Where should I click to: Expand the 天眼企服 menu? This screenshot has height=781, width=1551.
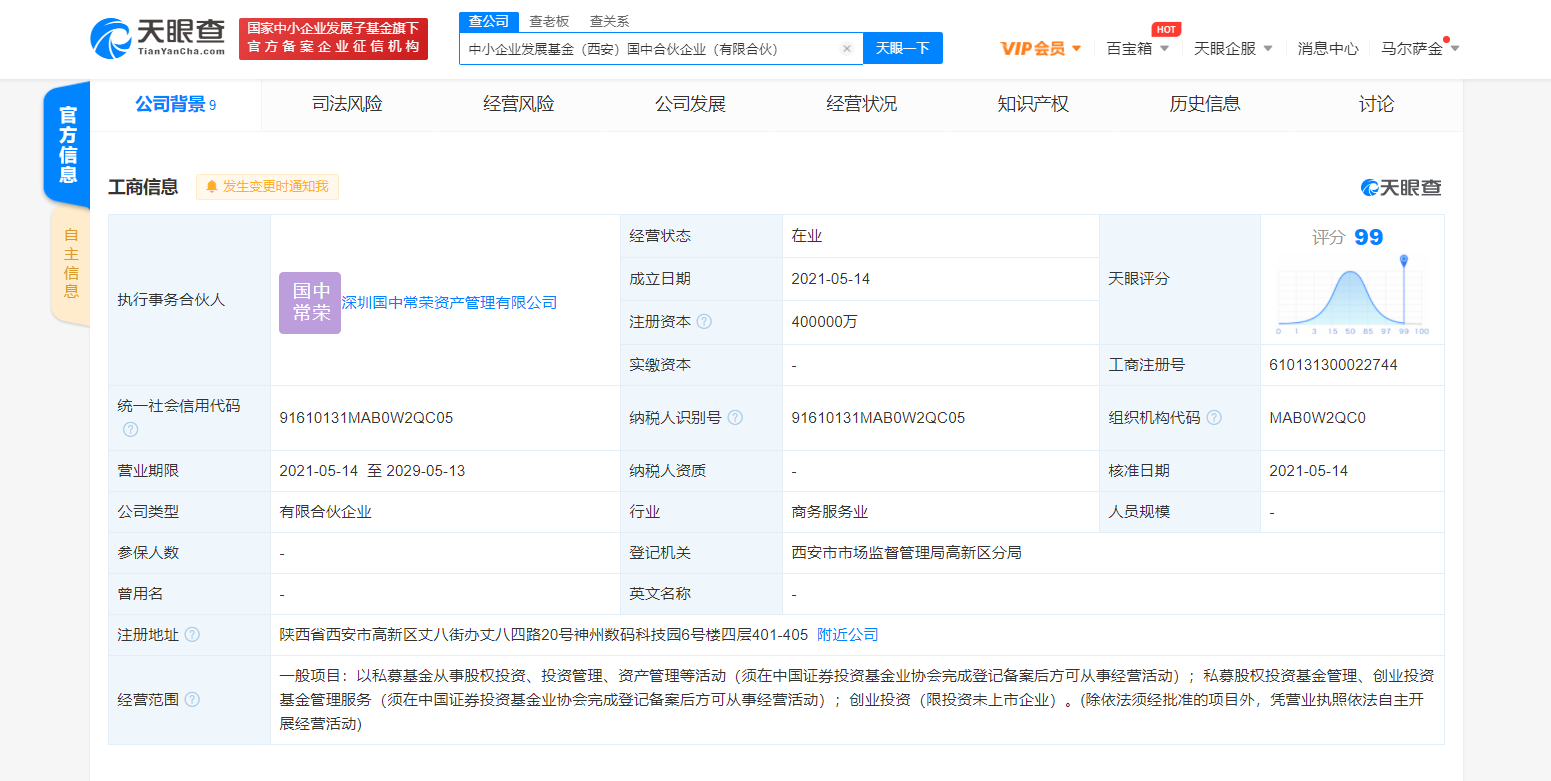click(x=1233, y=48)
